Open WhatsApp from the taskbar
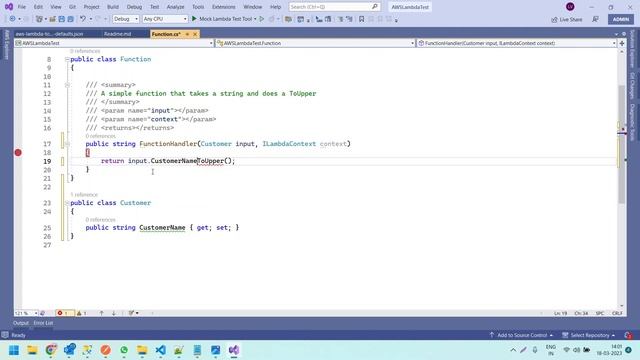The image size is (640, 360). click(x=124, y=350)
